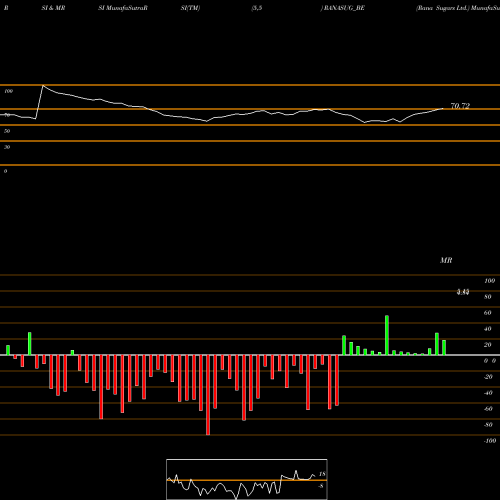Click the first green bar on the left

tap(8, 350)
